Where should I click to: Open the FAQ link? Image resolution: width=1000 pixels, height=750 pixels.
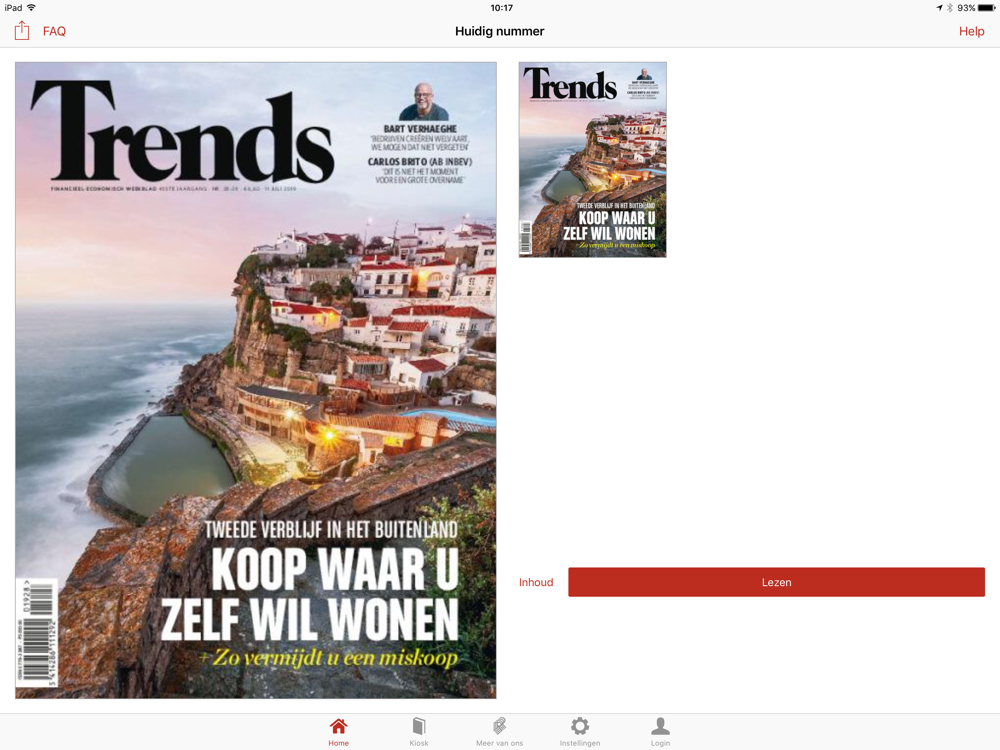coord(54,31)
